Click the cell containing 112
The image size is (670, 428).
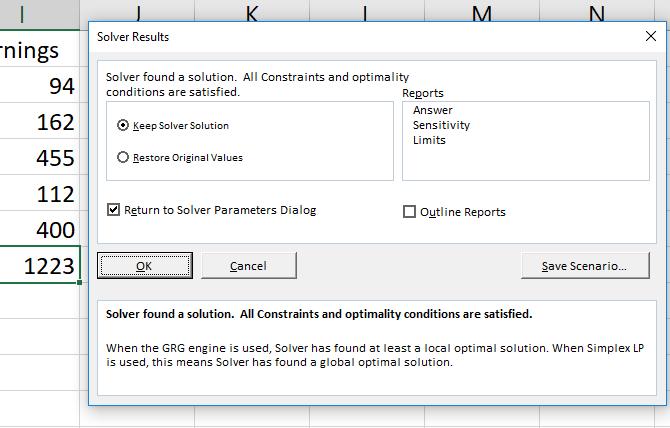click(x=40, y=194)
